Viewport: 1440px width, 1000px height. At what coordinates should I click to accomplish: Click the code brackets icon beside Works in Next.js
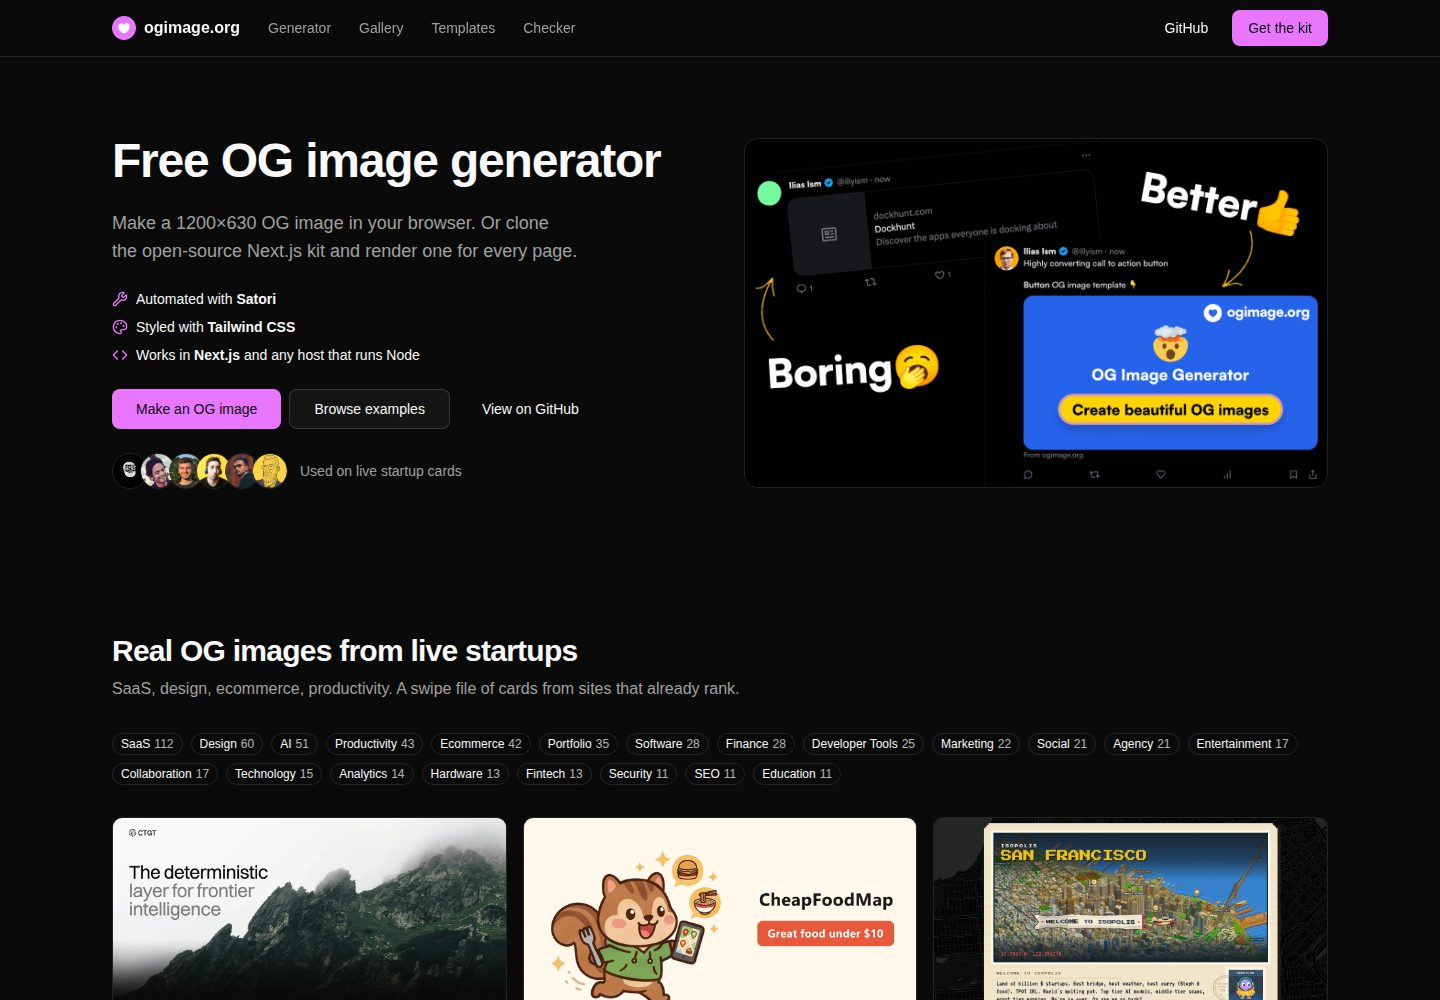(x=120, y=355)
